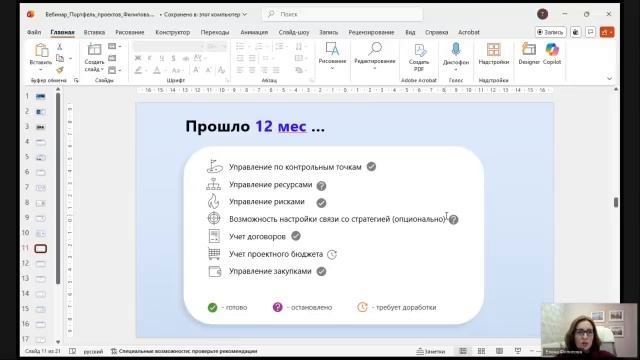Switch to the Анимация tab
Image resolution: width=640 pixels, height=360 pixels.
[x=254, y=32]
